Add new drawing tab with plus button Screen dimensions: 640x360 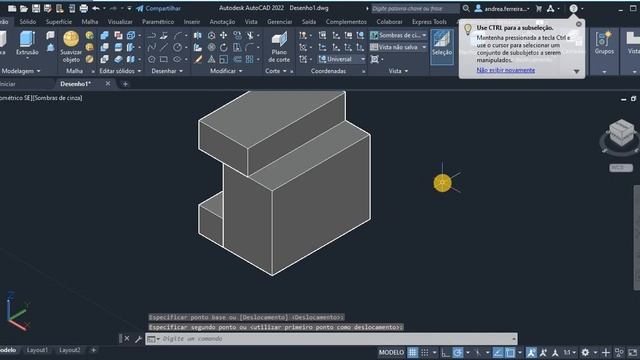point(125,84)
